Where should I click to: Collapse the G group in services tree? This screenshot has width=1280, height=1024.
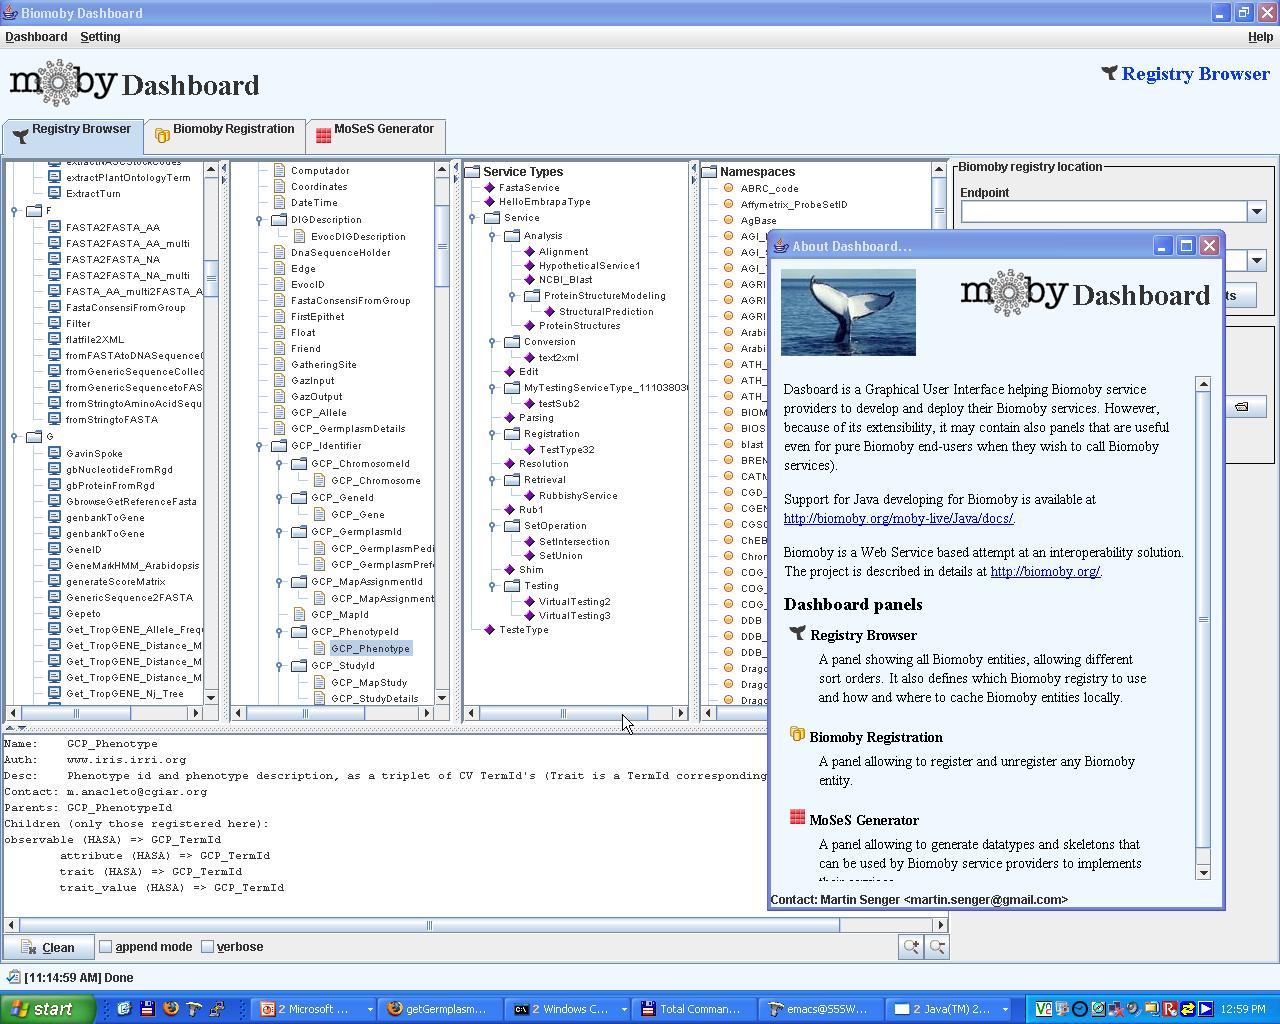14,436
